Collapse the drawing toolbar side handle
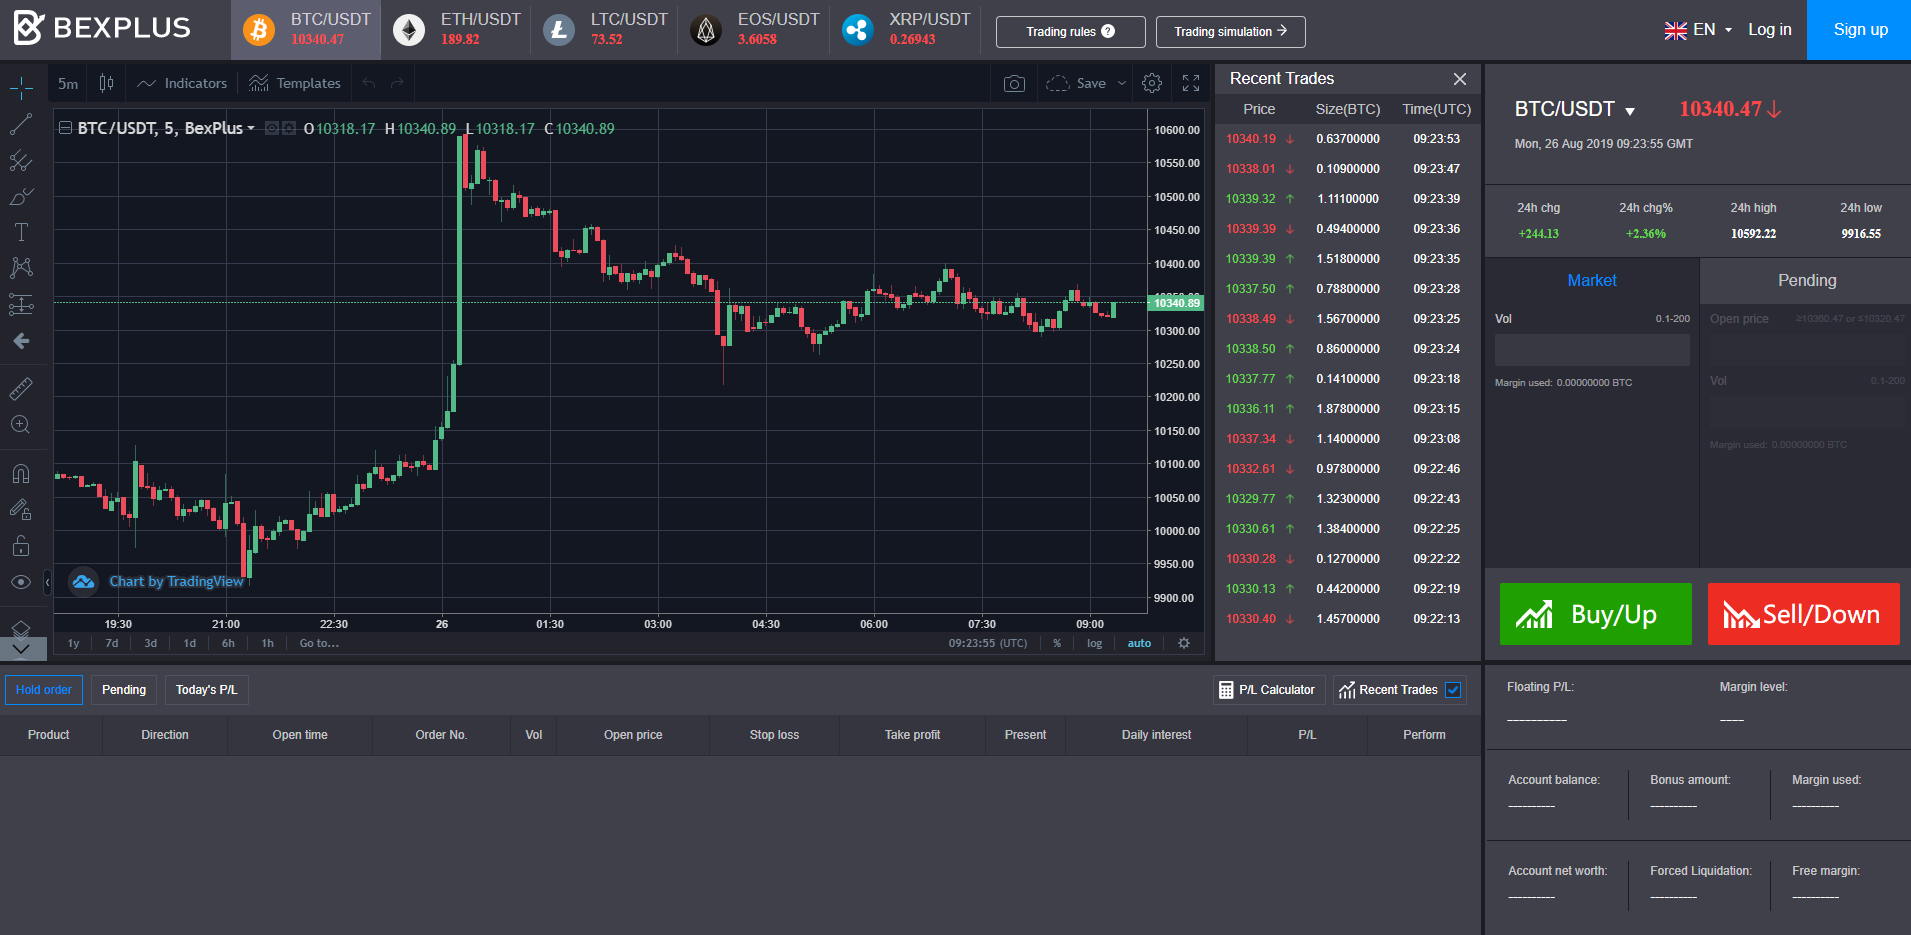This screenshot has width=1911, height=935. tap(47, 582)
